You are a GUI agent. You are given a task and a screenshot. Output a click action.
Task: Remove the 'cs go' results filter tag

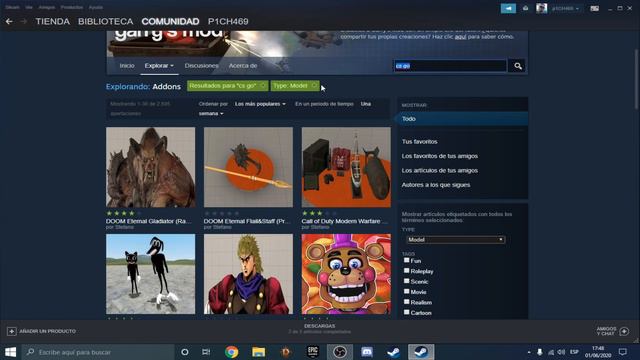pos(262,85)
